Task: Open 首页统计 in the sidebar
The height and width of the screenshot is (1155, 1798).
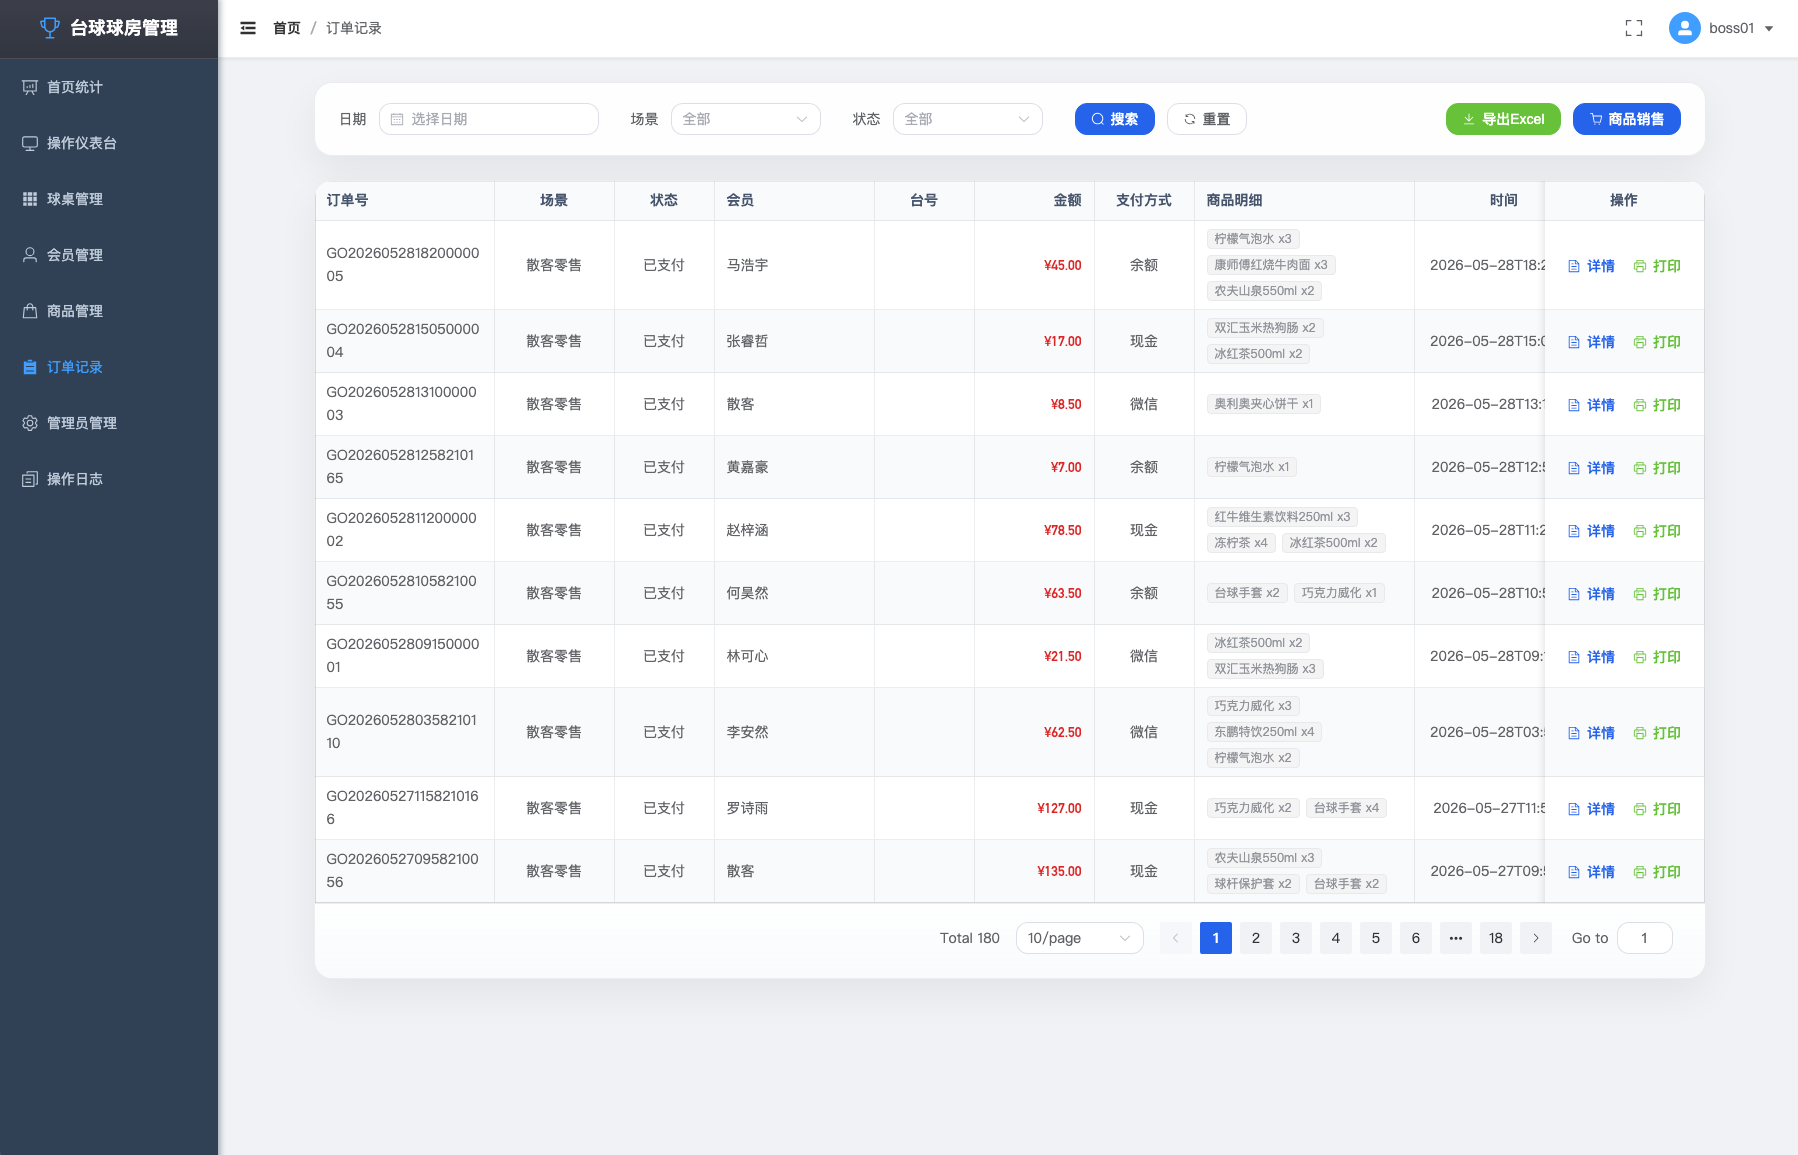Action: point(109,87)
